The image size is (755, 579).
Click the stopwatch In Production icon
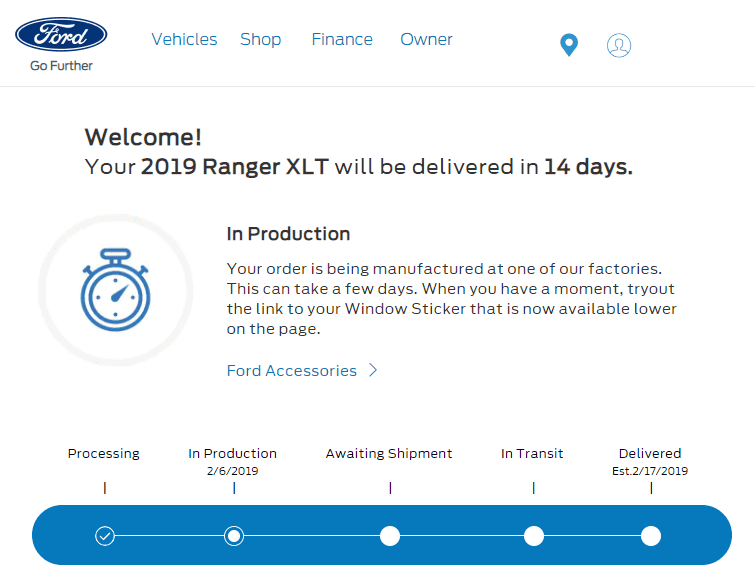point(116,290)
